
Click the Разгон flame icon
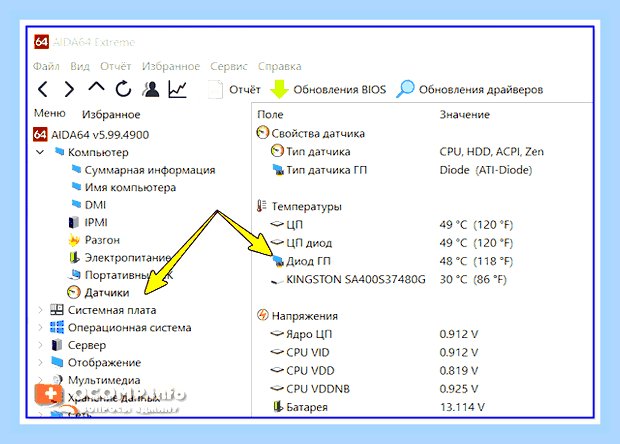tap(74, 240)
